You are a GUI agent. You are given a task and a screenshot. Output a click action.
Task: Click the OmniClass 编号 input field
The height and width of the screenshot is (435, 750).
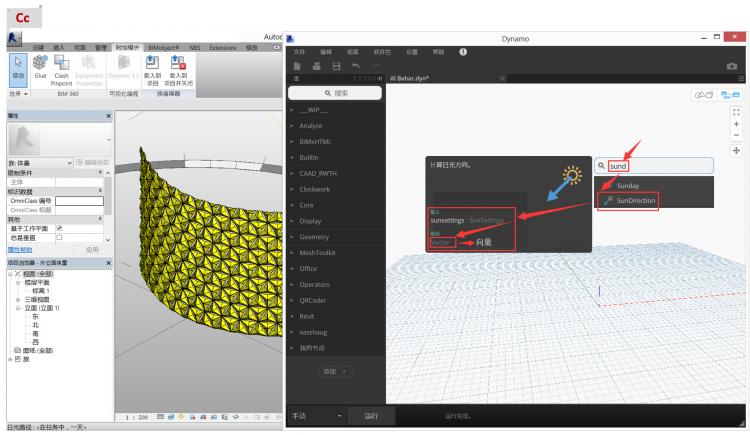click(x=81, y=200)
